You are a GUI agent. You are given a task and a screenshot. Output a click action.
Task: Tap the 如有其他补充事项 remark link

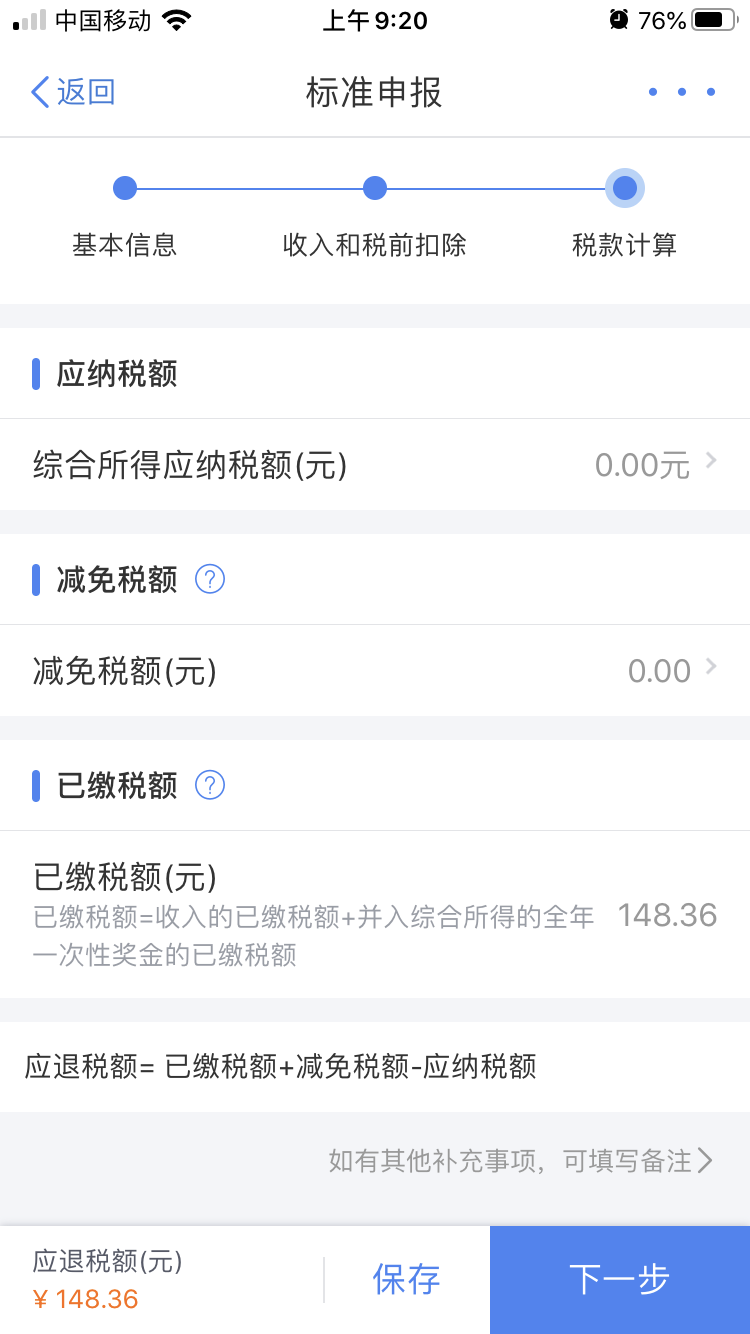point(510,1160)
